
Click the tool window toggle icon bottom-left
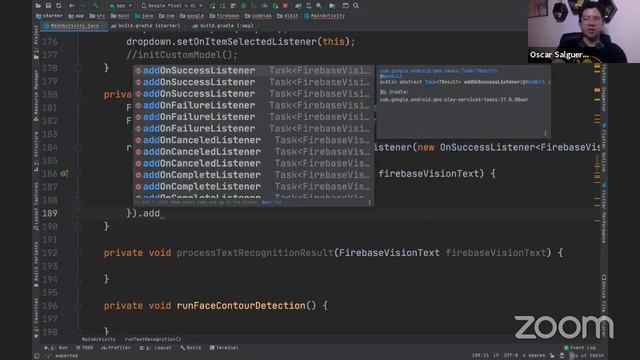pos(37,356)
